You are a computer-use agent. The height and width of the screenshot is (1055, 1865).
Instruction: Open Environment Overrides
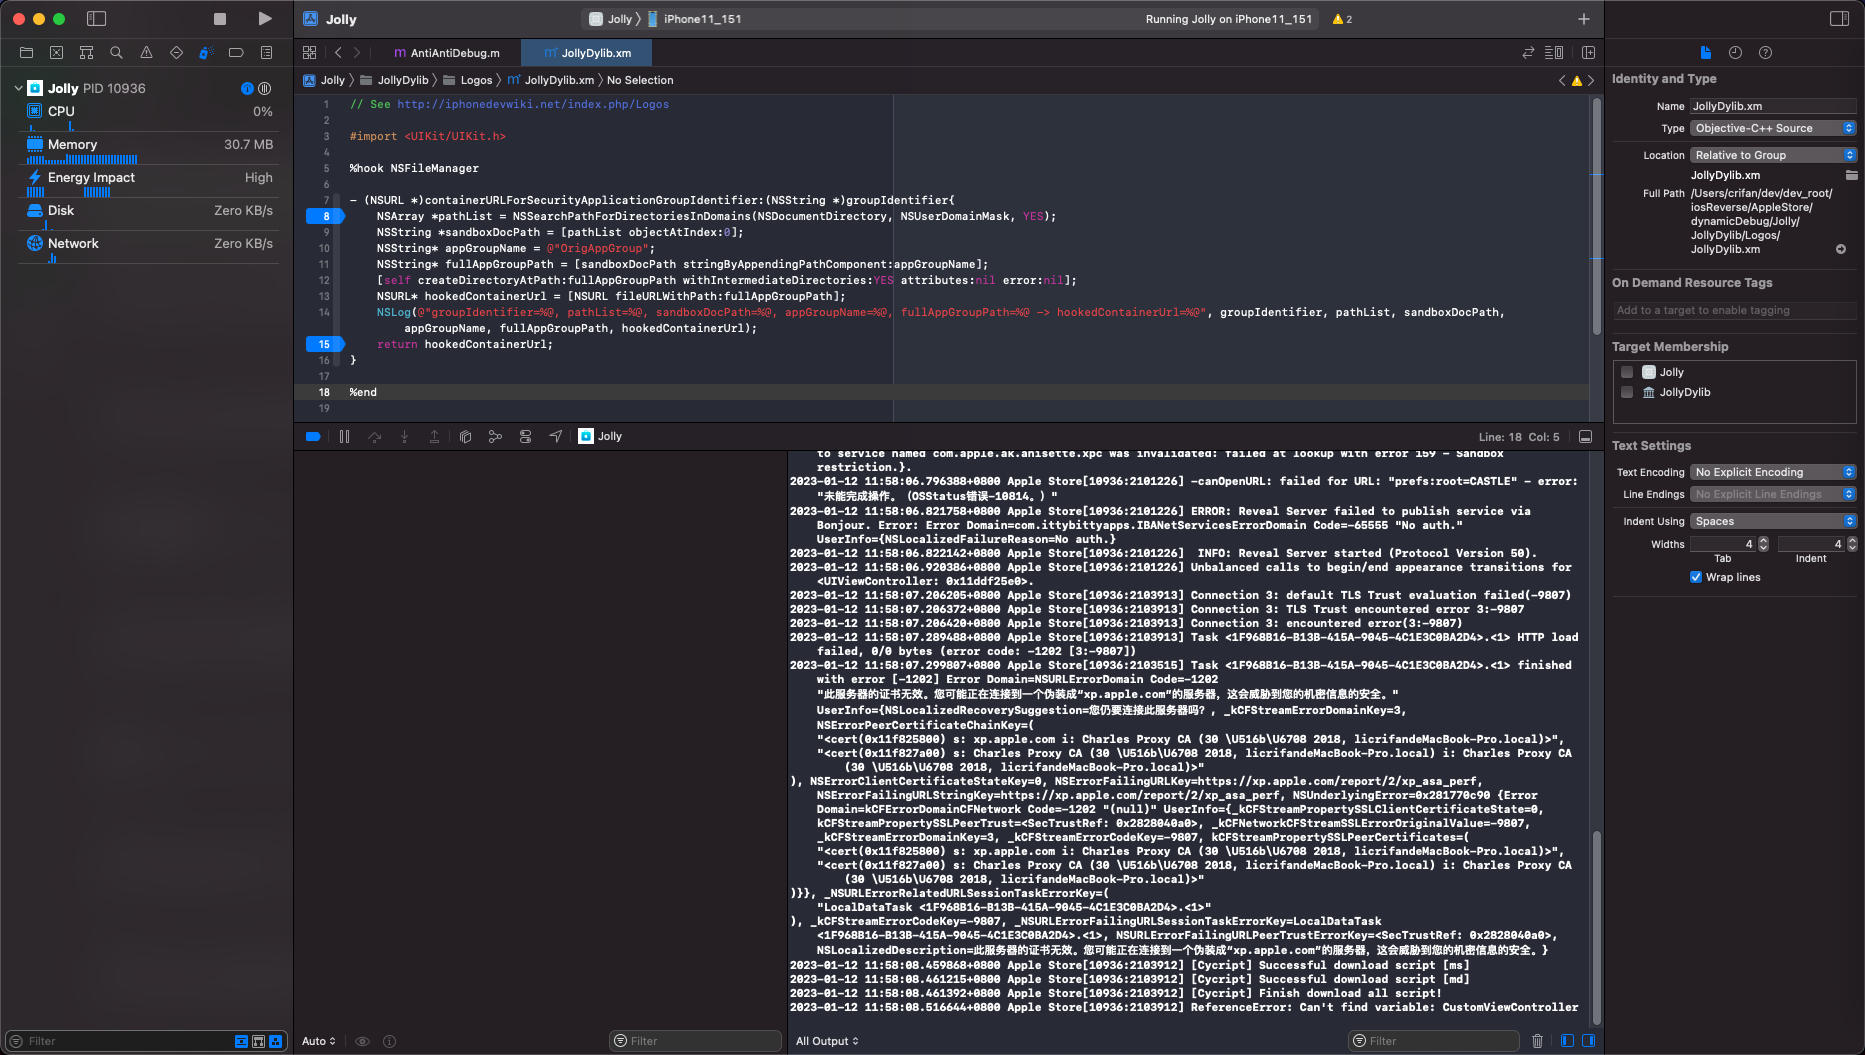point(525,437)
